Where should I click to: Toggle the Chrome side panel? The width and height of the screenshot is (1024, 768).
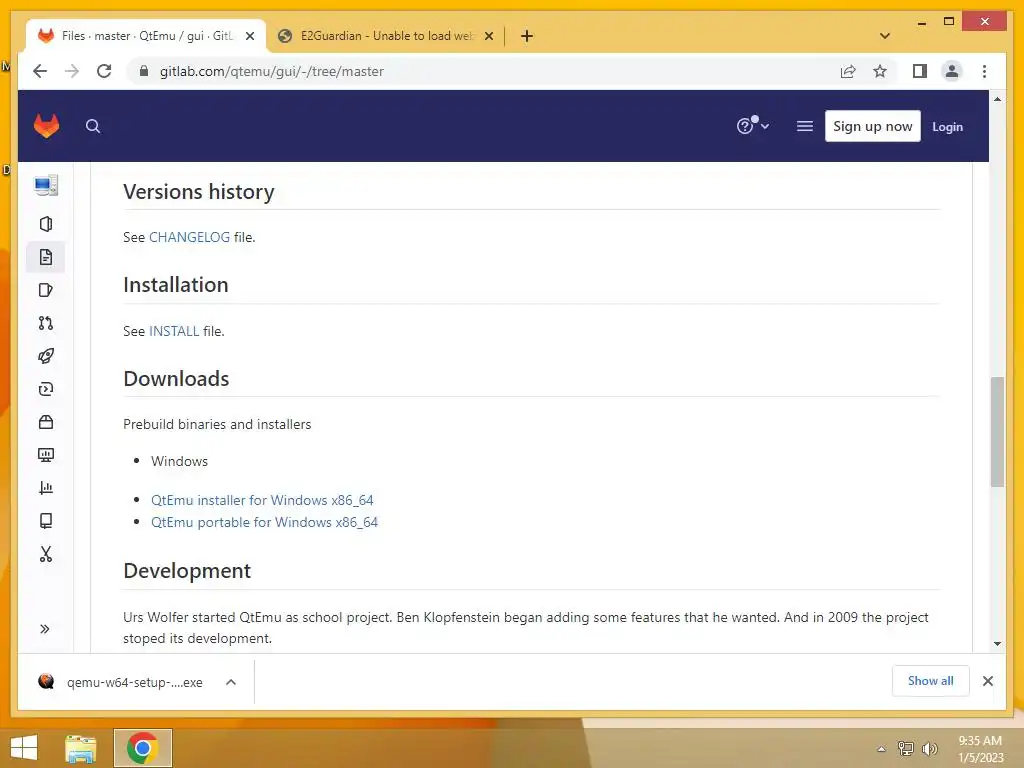pyautogui.click(x=920, y=71)
